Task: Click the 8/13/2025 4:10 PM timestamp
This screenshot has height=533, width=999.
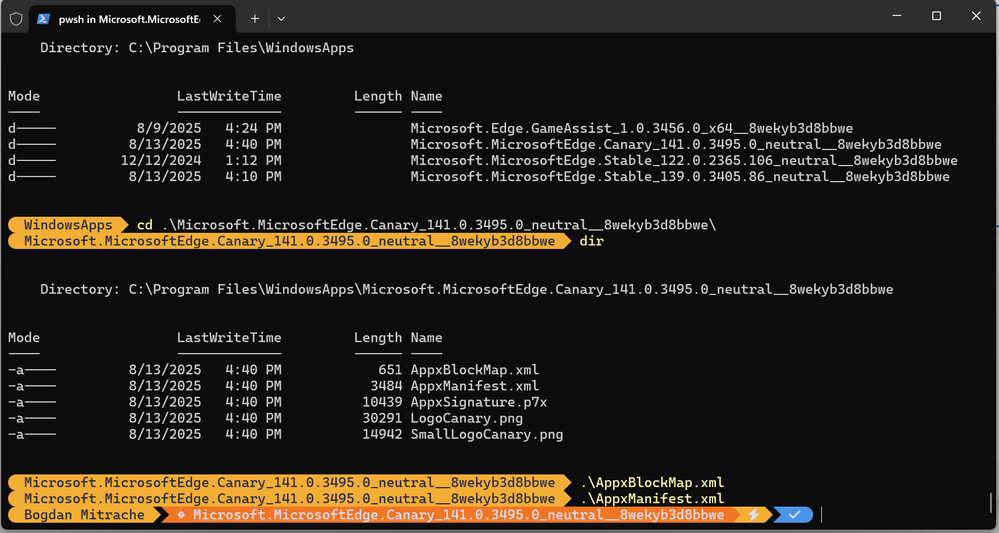Action: [205, 176]
